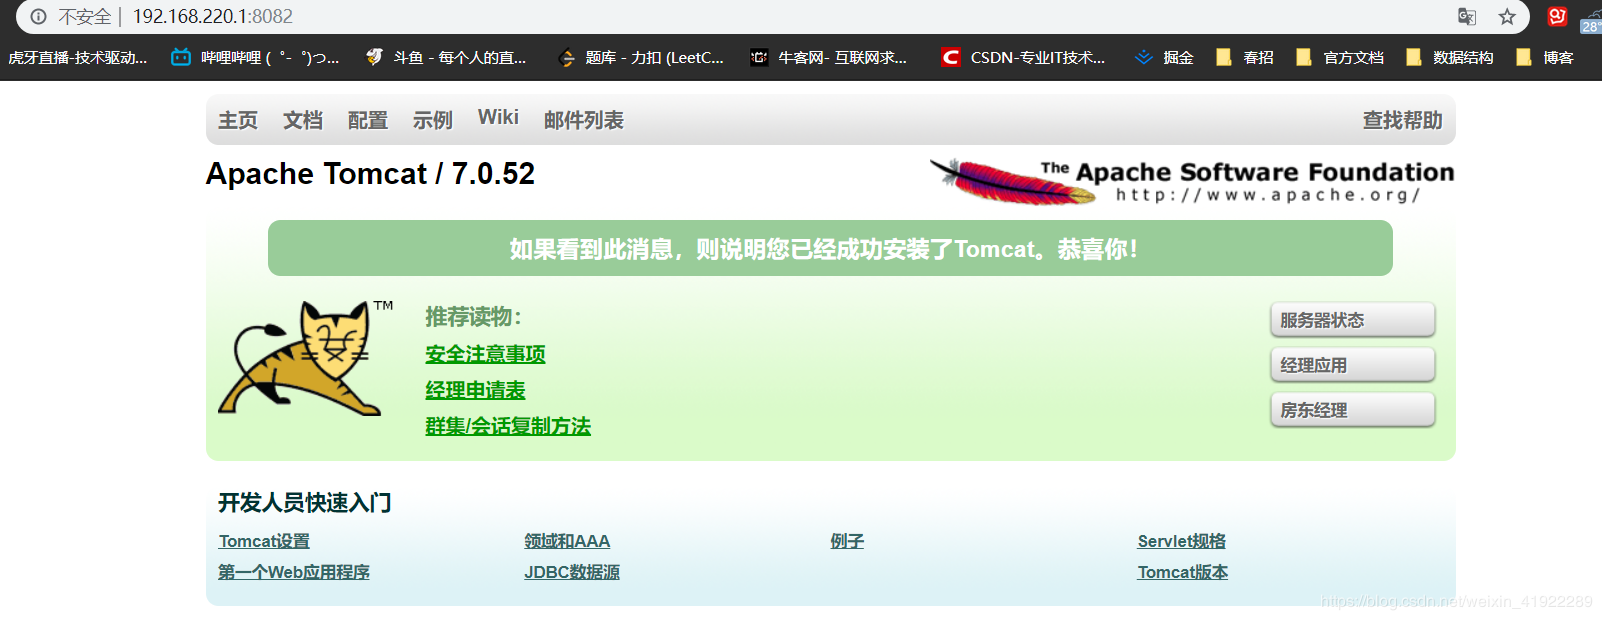The height and width of the screenshot is (620, 1602).
Task: Open the 经理申请表 link
Action: (x=475, y=390)
